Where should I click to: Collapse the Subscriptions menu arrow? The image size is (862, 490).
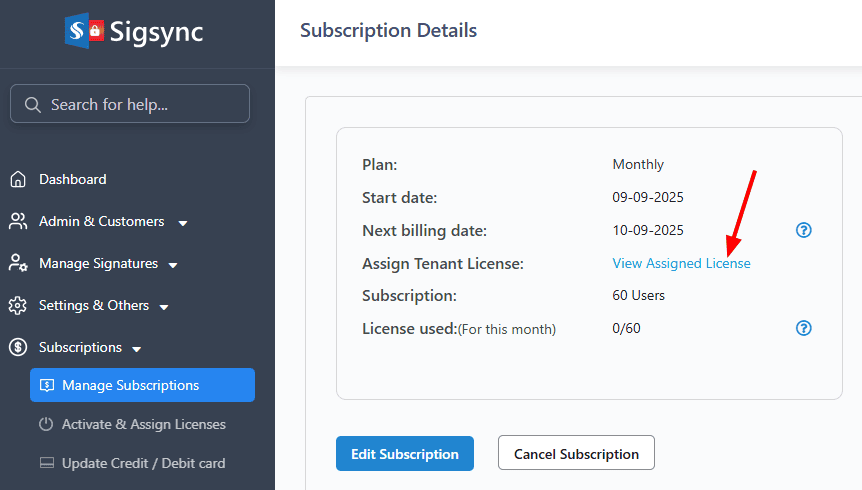point(137,349)
